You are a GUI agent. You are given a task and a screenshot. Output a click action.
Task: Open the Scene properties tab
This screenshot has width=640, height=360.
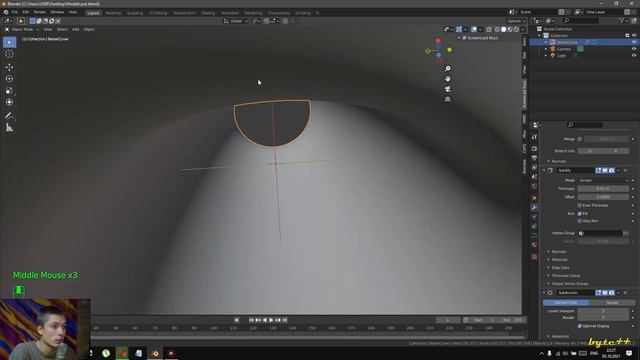click(534, 177)
